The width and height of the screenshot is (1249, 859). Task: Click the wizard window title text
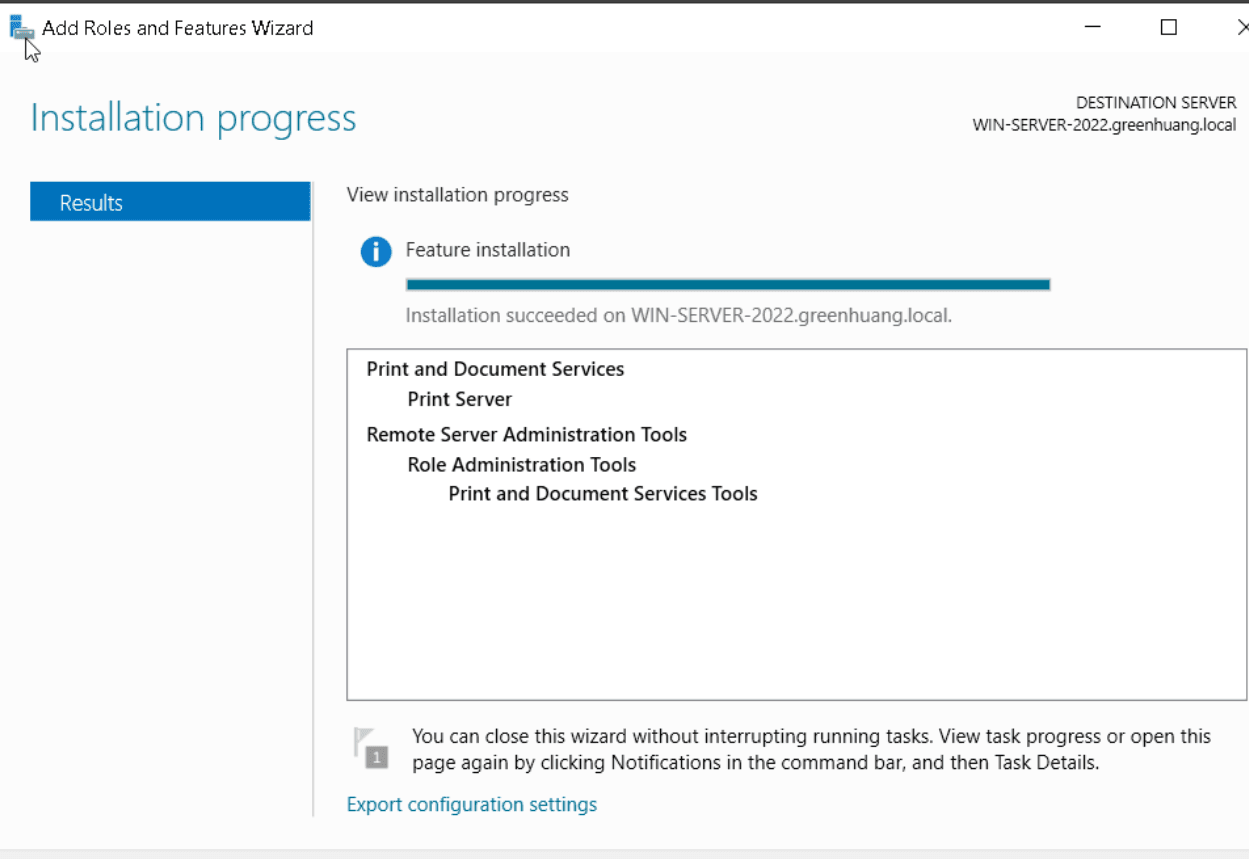[178, 28]
